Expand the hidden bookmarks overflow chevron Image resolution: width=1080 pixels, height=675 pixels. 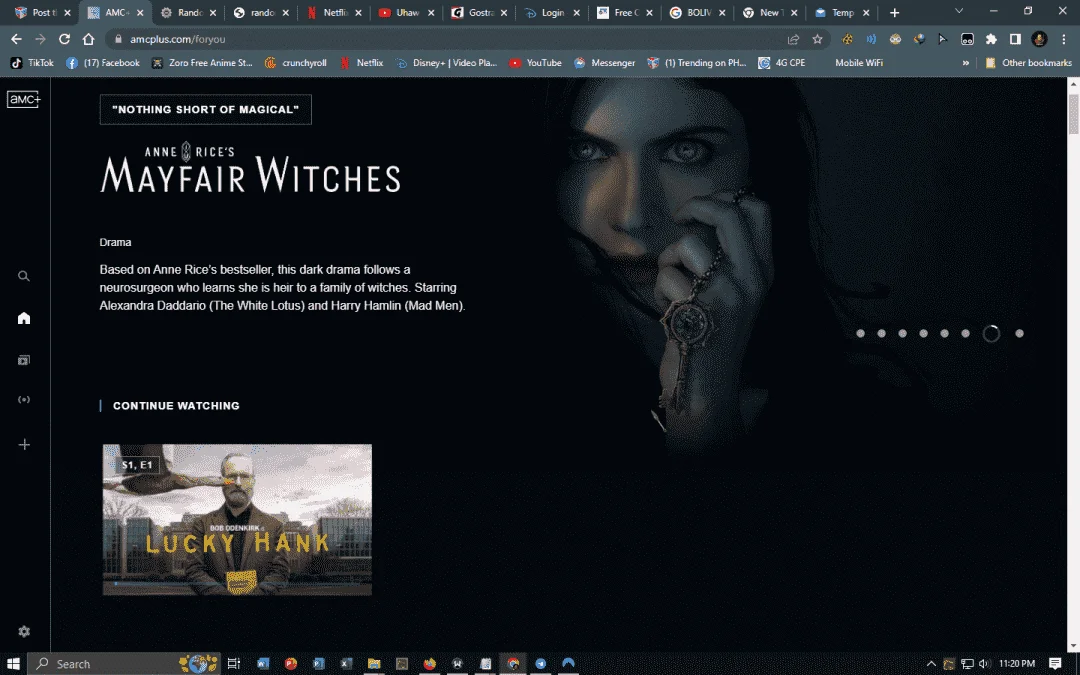coord(966,63)
